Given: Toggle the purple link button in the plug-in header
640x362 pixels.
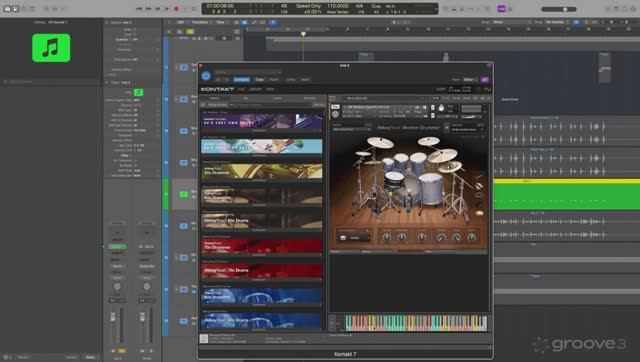Looking at the screenshot, I should click(484, 80).
